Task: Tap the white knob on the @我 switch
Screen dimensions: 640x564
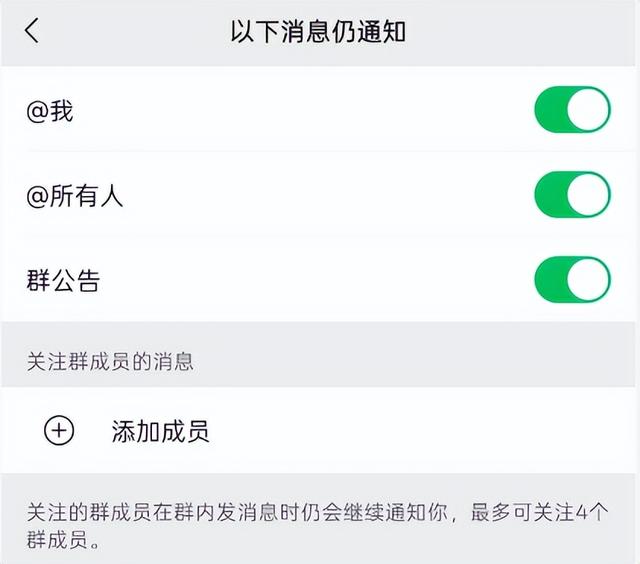Action: (590, 110)
